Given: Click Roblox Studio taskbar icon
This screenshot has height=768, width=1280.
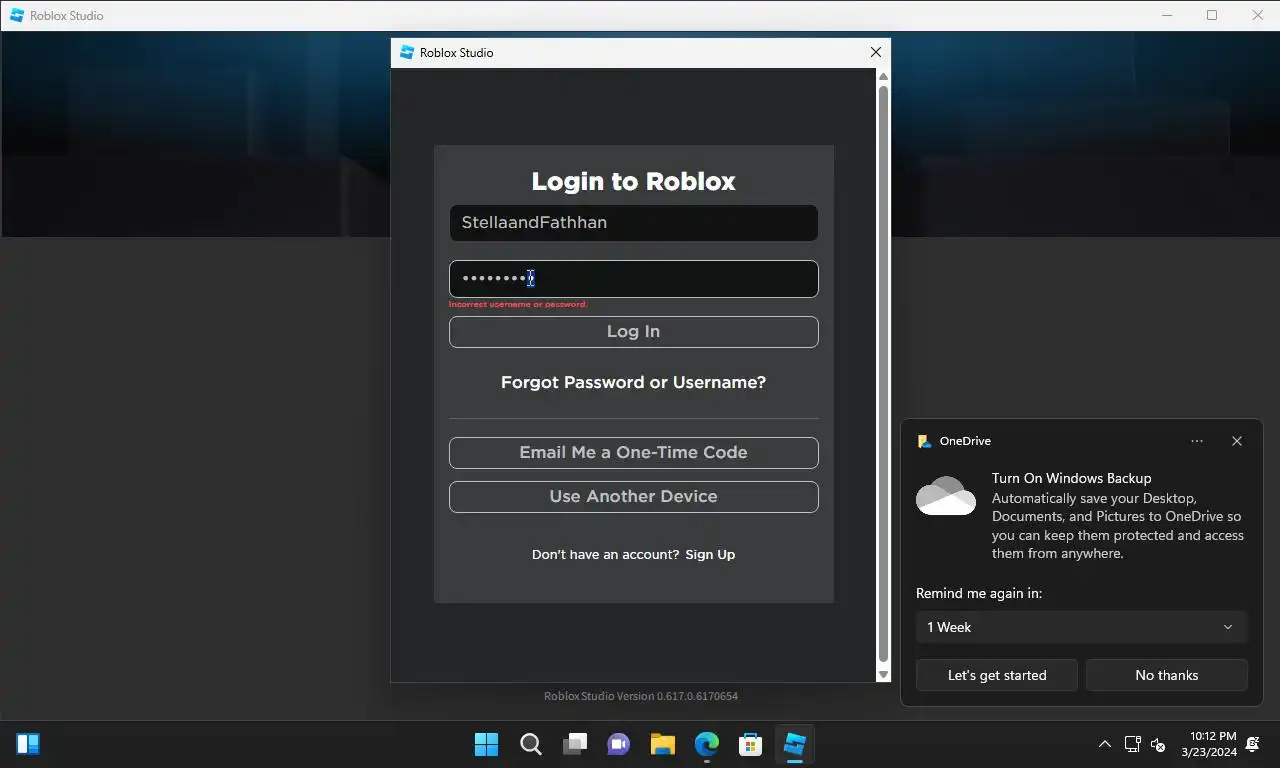Looking at the screenshot, I should click(795, 744).
